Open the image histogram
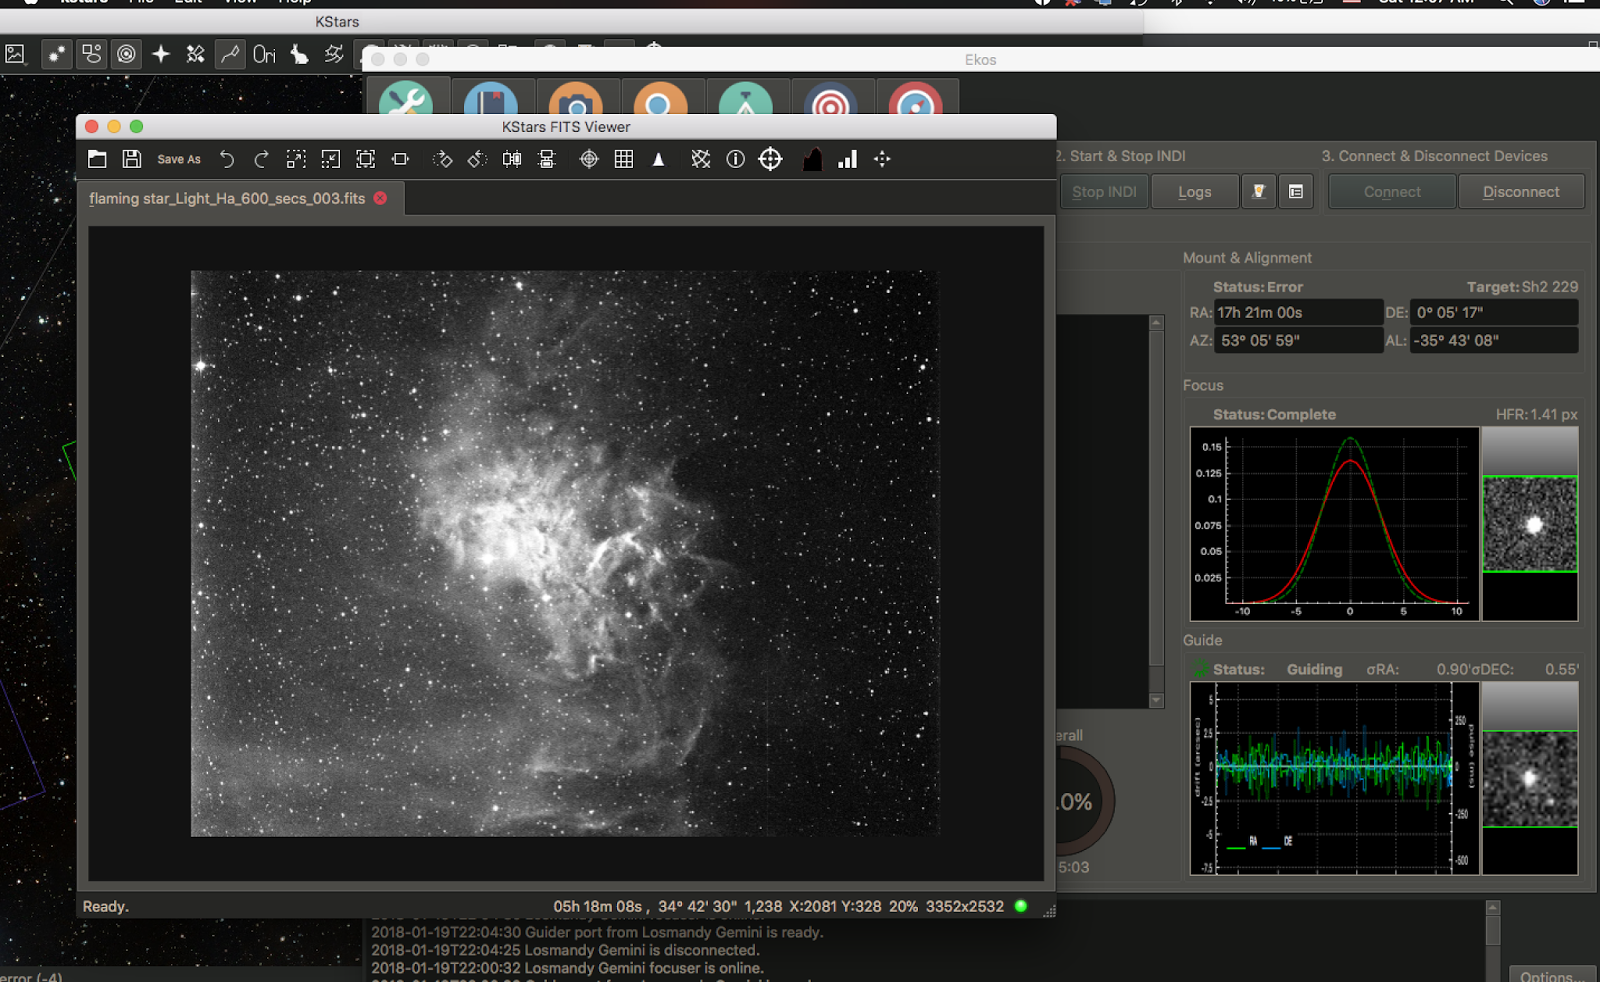 (811, 159)
